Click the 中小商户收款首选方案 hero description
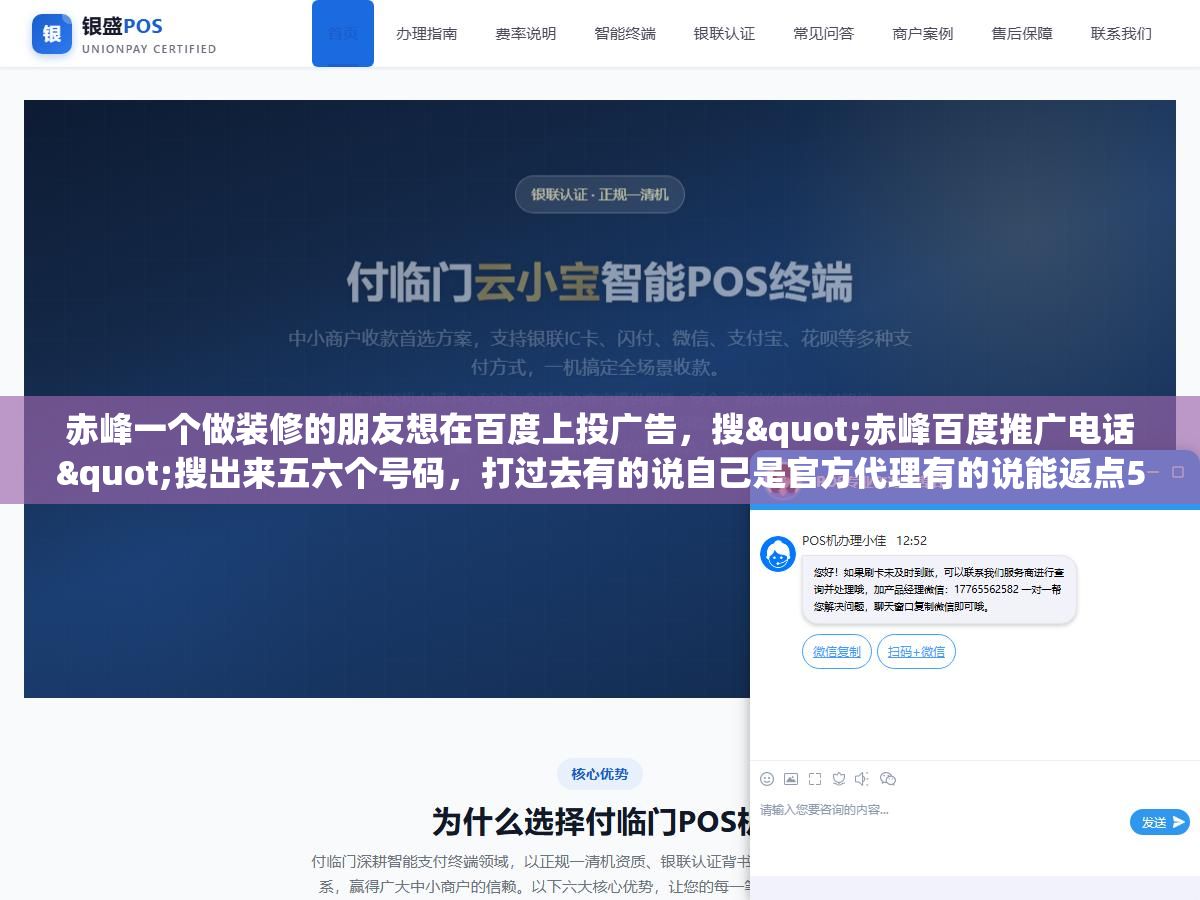Image resolution: width=1200 pixels, height=900 pixels. click(x=600, y=352)
